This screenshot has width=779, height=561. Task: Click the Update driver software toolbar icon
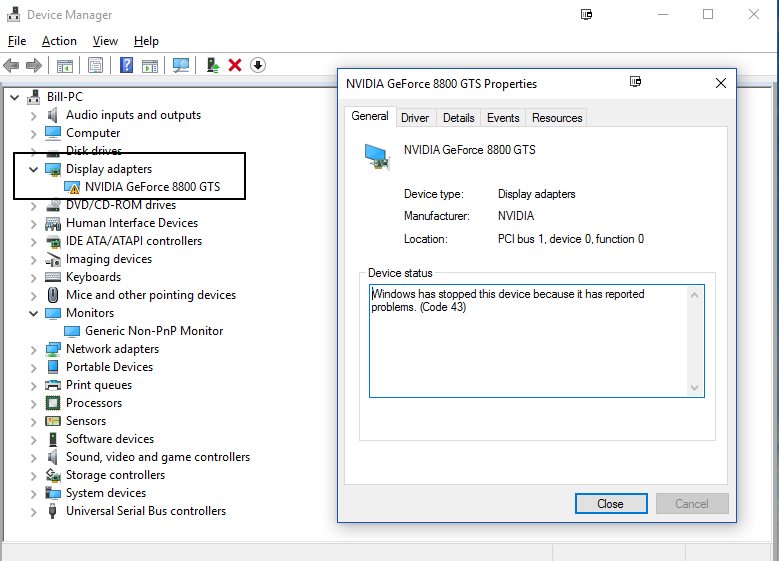213,65
